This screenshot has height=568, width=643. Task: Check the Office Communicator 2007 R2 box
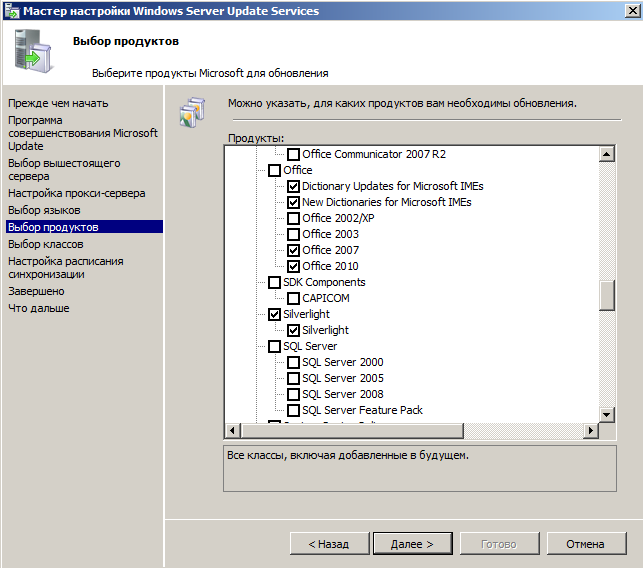click(293, 154)
